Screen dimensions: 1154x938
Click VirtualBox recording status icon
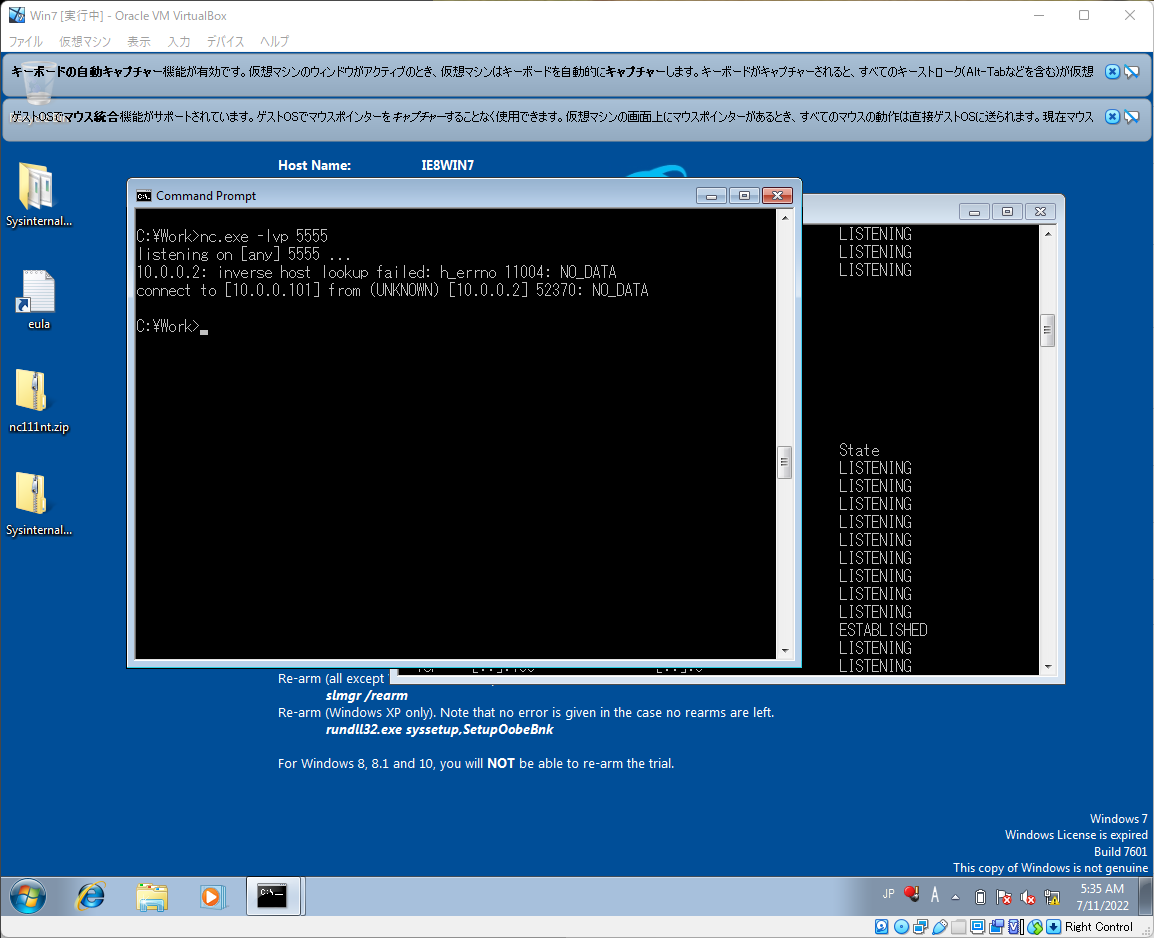point(997,927)
